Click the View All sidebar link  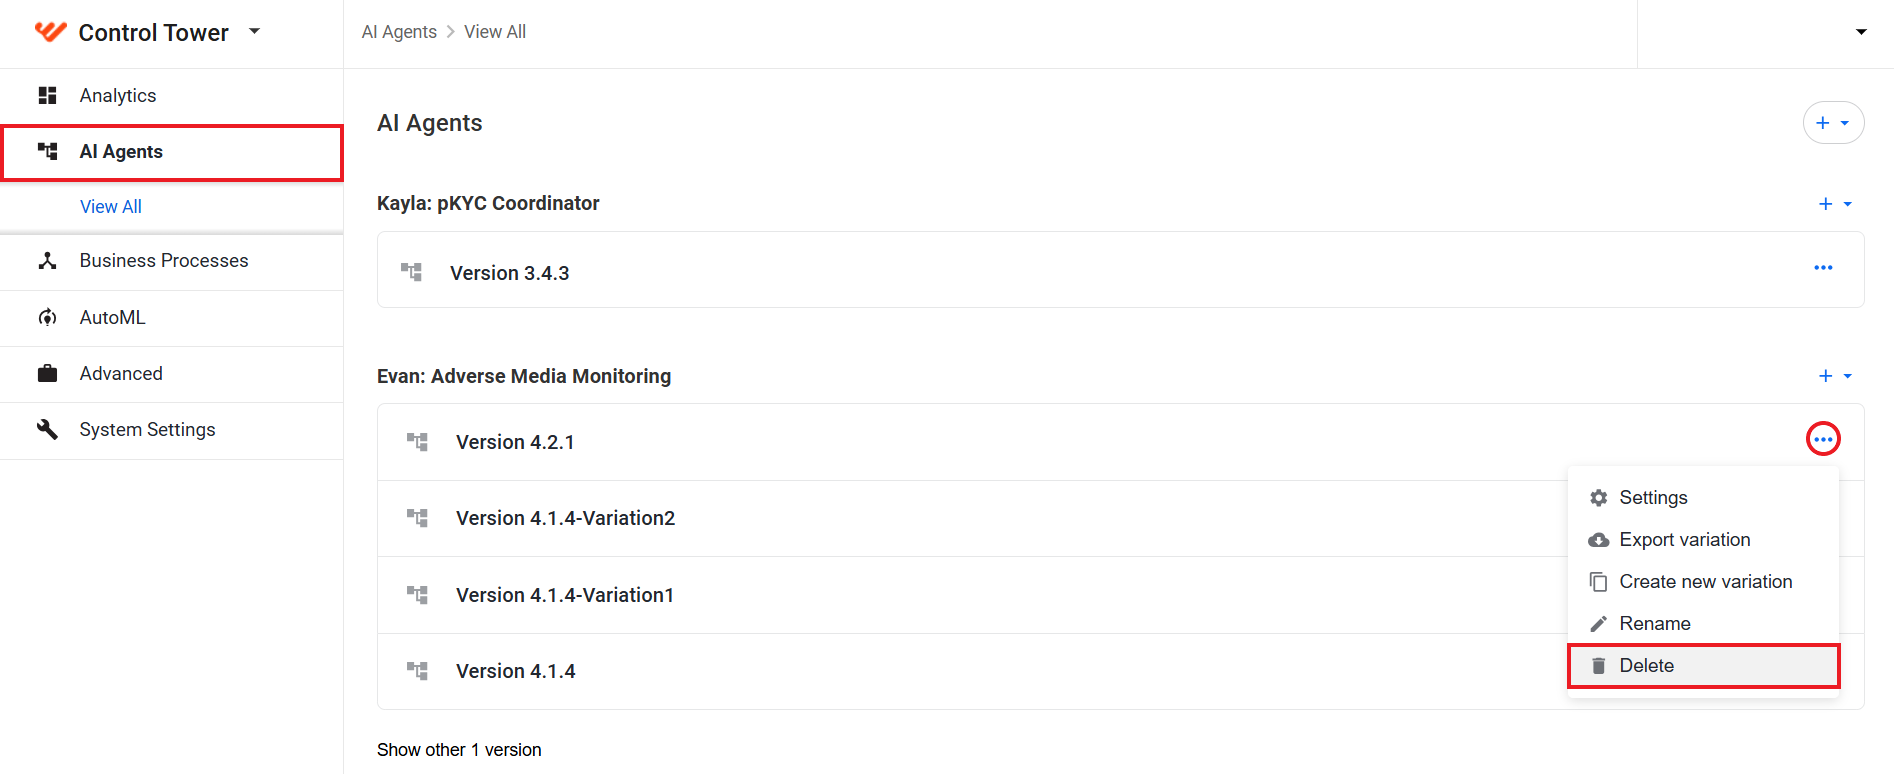pos(111,206)
